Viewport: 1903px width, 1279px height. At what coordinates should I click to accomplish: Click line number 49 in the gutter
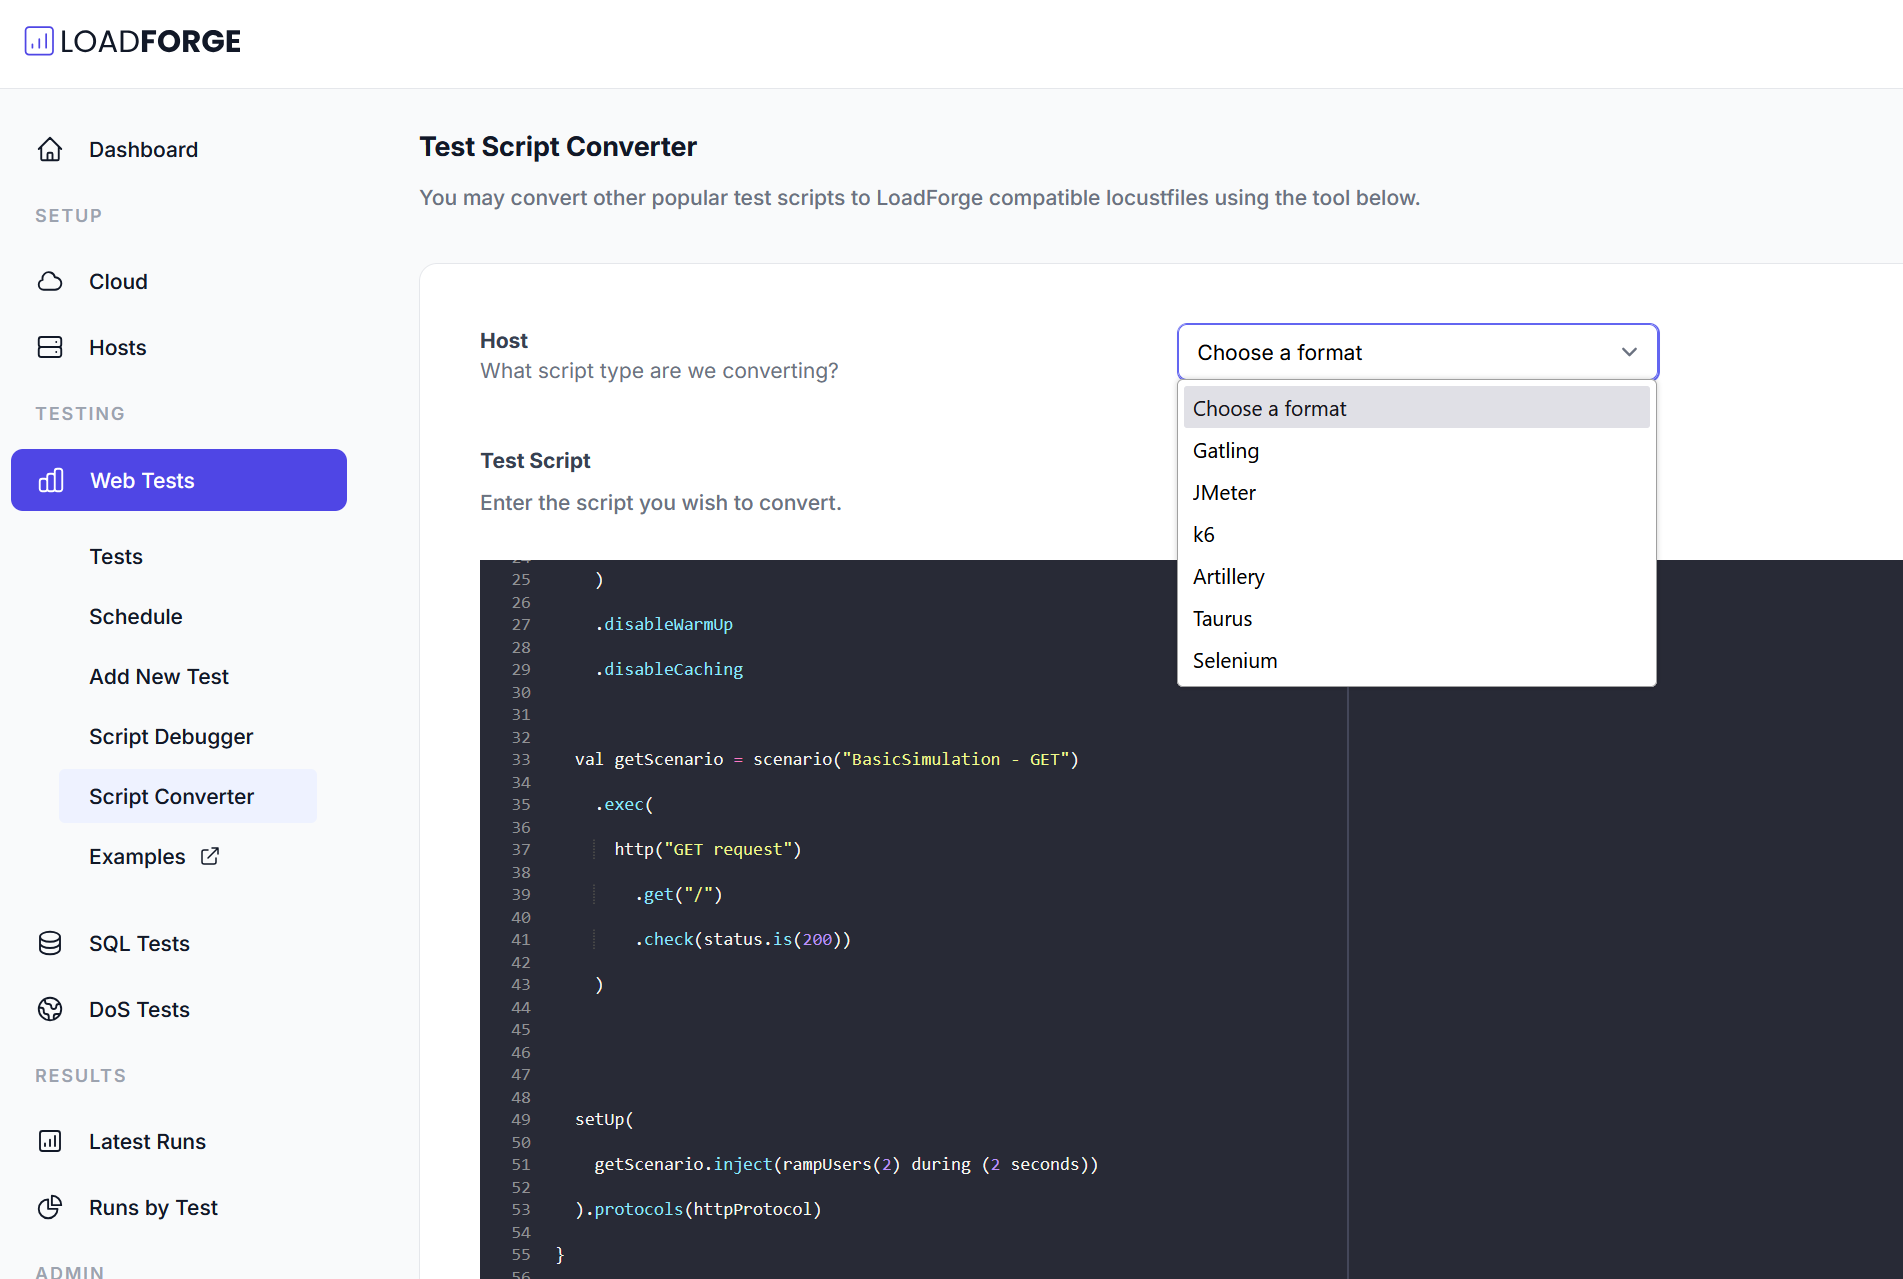(521, 1119)
